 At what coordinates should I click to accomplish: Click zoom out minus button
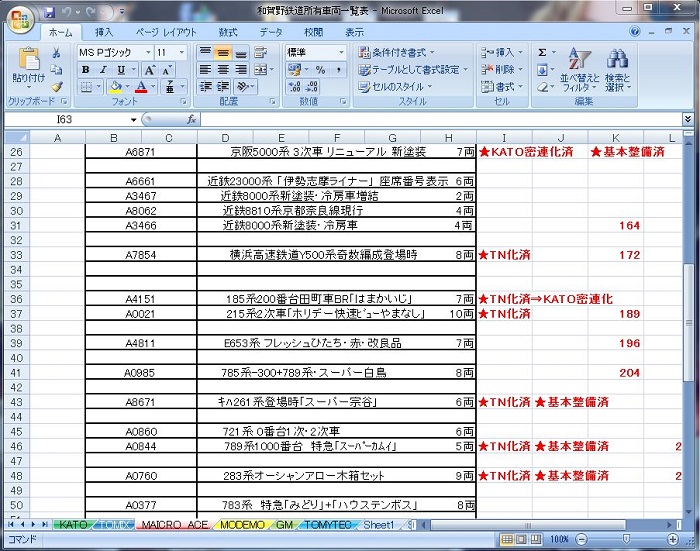pyautogui.click(x=581, y=539)
